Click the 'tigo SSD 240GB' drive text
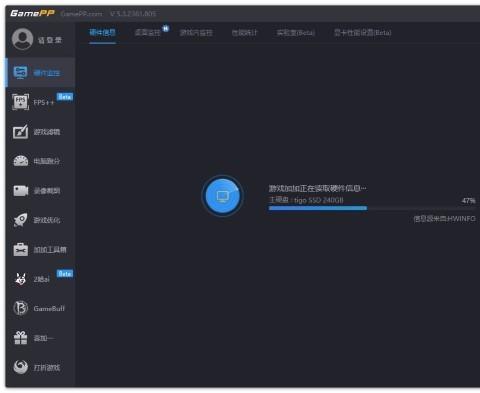Image resolution: width=480 pixels, height=393 pixels. (319, 200)
